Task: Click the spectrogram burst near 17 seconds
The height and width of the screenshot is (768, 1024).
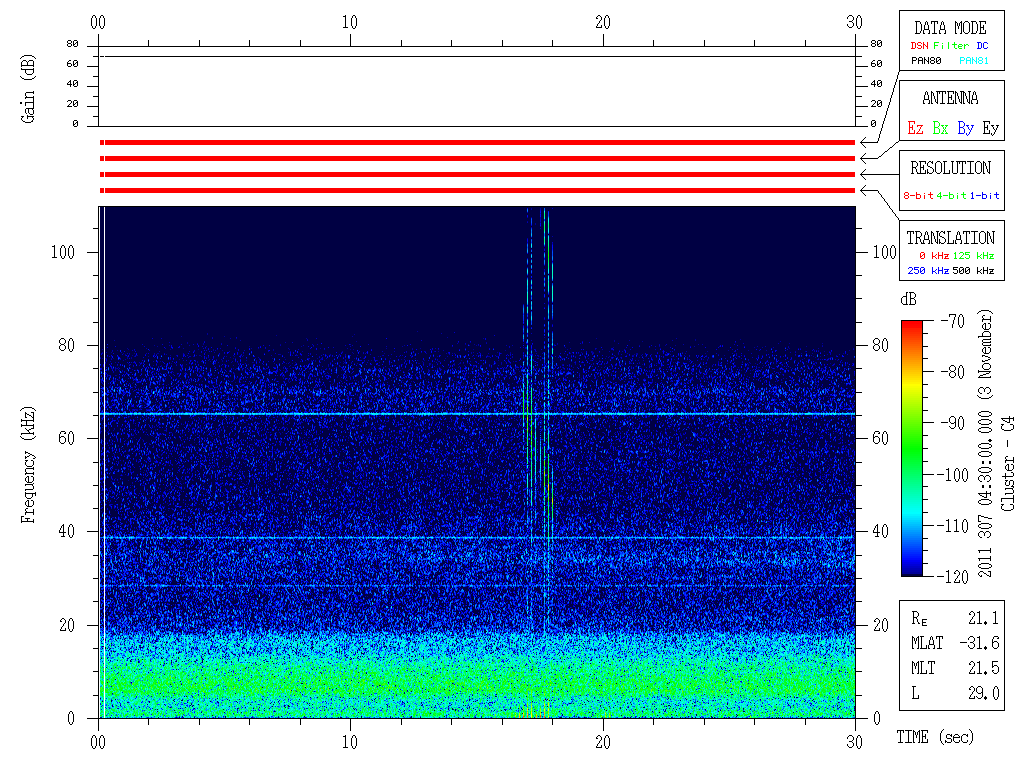Action: [x=538, y=418]
